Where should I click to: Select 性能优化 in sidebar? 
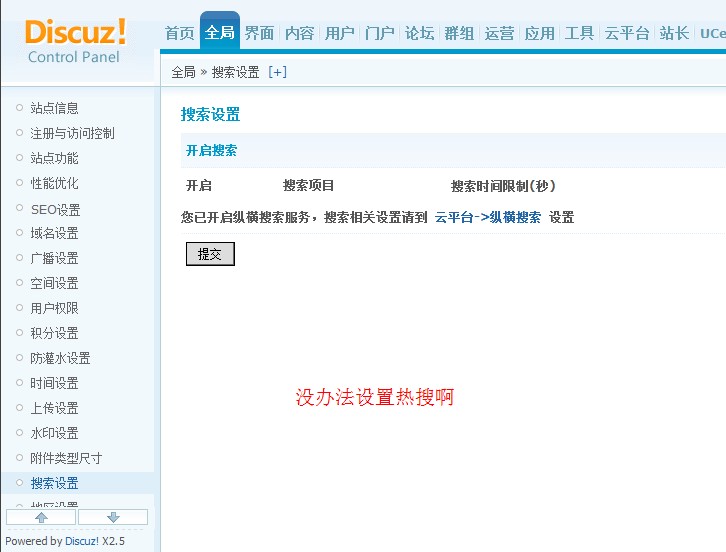click(x=54, y=183)
